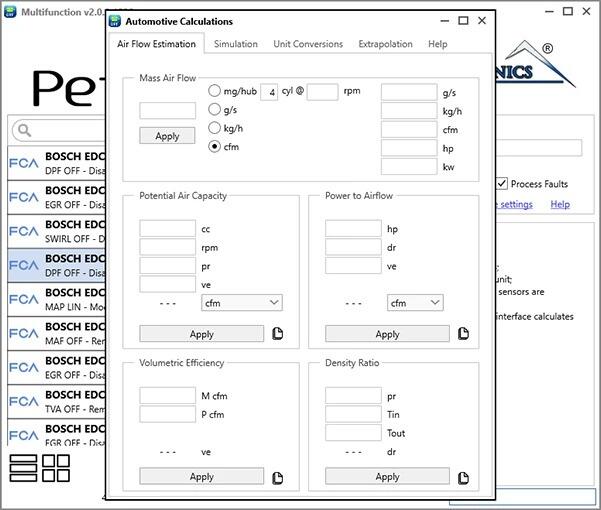Click the Tout temperature field
The height and width of the screenshot is (510, 601).
tap(353, 433)
